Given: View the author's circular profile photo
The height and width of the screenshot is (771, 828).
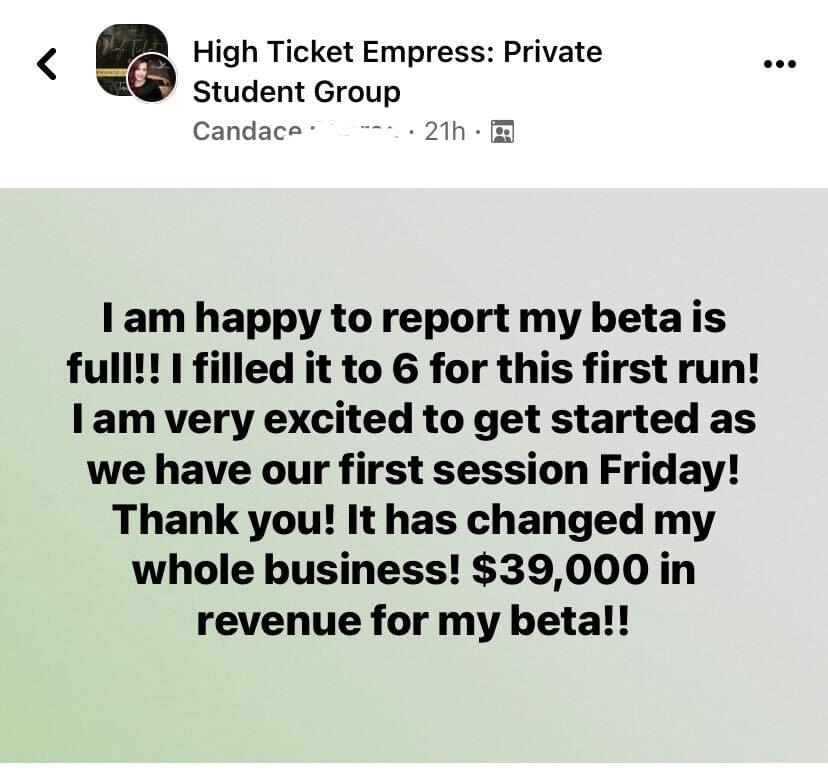Looking at the screenshot, I should click(152, 79).
